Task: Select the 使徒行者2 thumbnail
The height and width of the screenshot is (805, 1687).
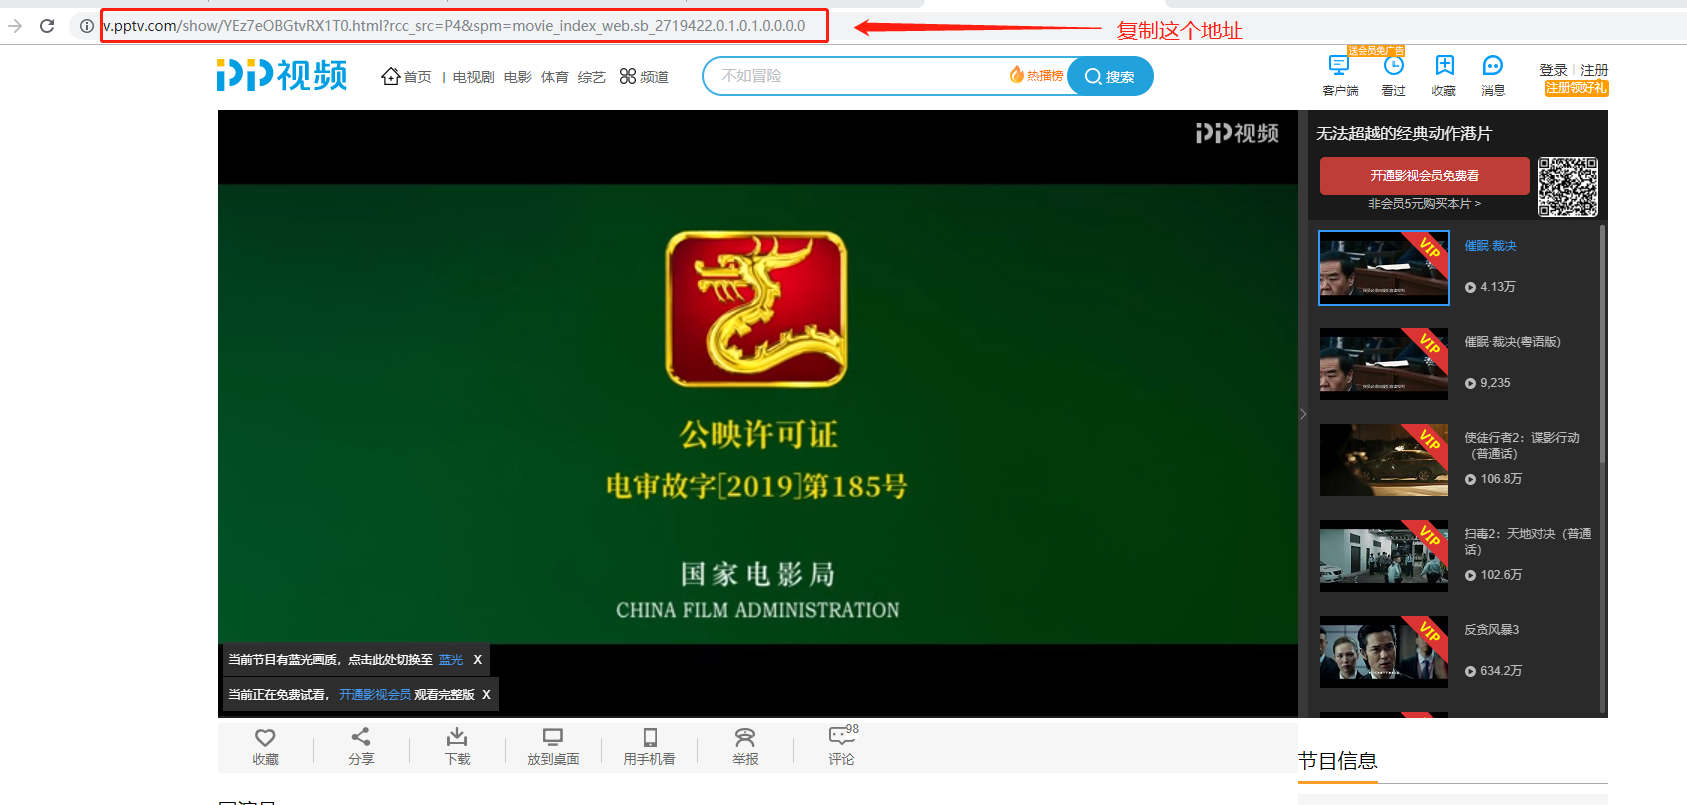Action: 1384,460
